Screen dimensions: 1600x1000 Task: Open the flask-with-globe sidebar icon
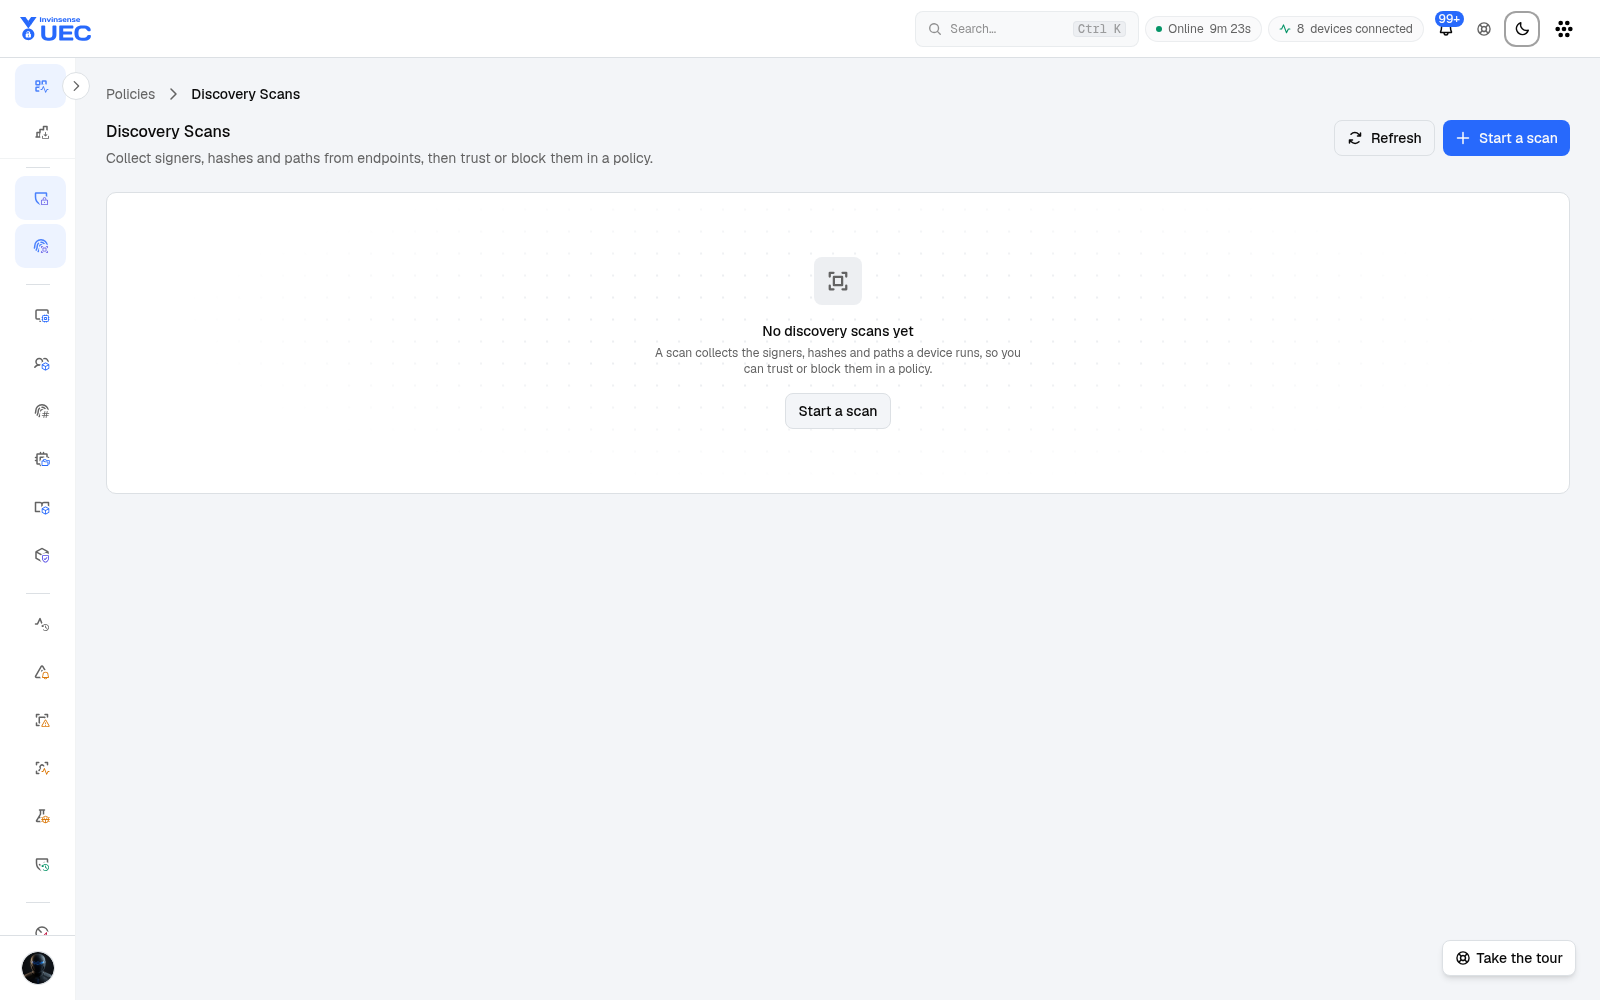click(x=41, y=816)
